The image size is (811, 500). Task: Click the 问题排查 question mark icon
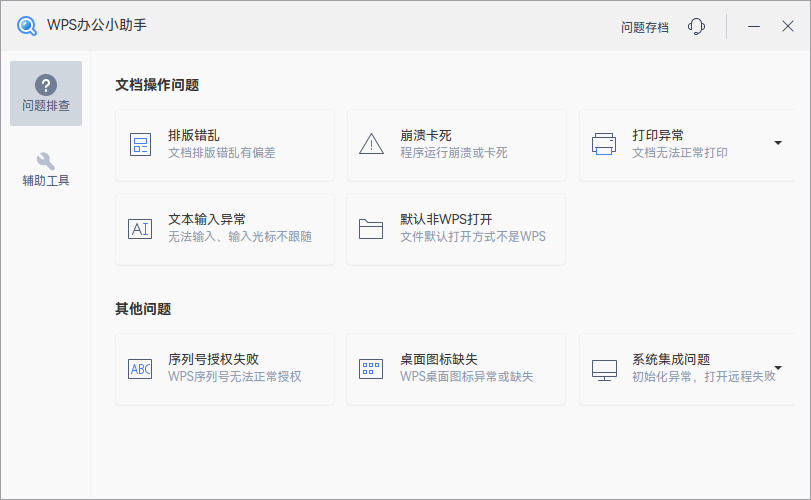click(x=46, y=85)
